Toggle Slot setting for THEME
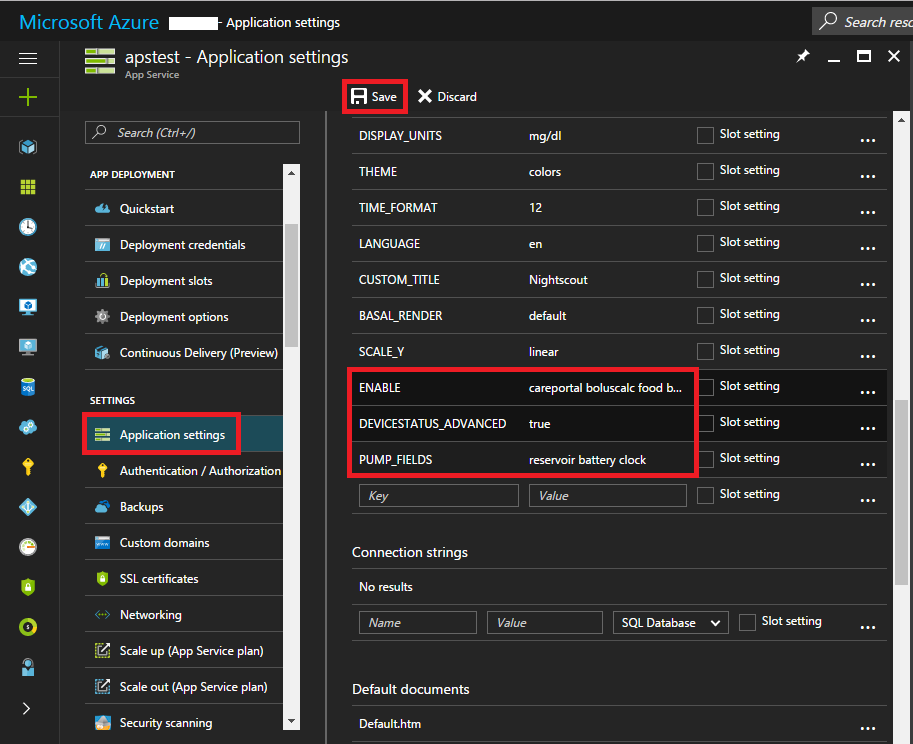 (x=705, y=171)
